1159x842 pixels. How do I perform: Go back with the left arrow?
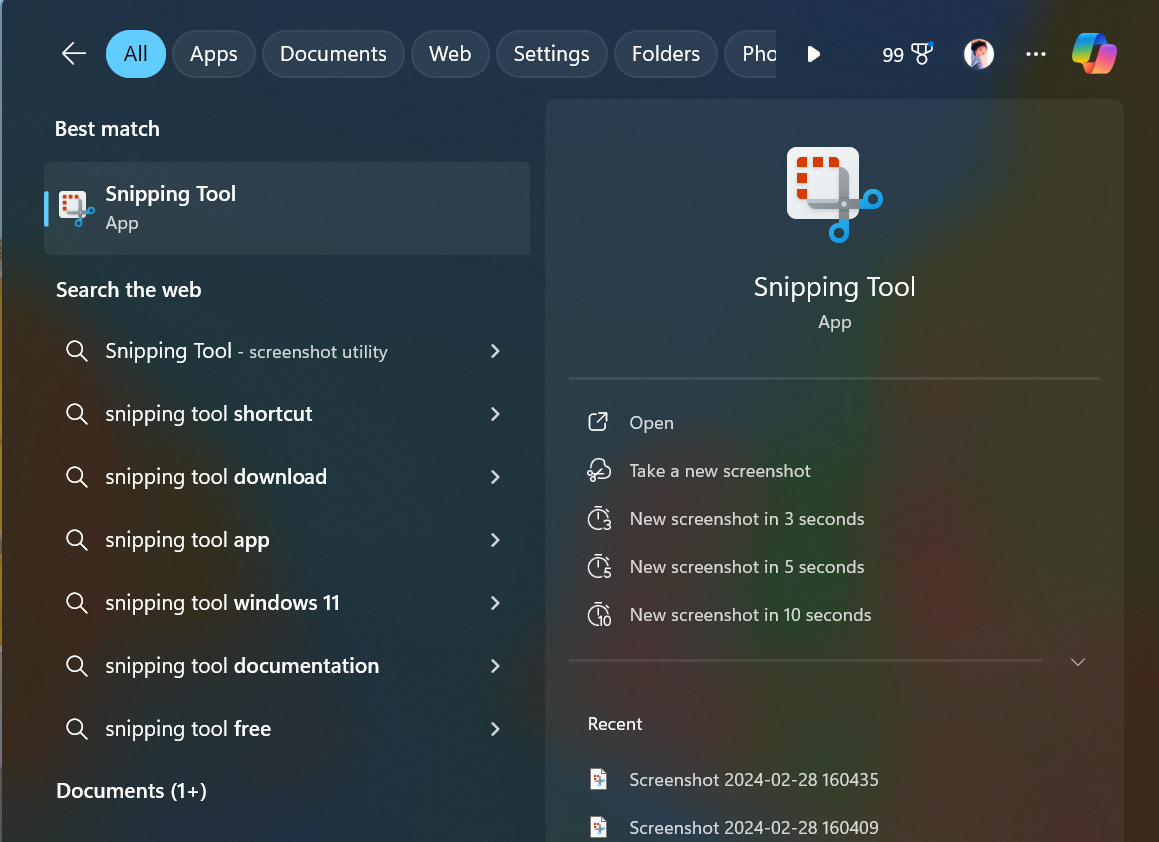click(73, 53)
